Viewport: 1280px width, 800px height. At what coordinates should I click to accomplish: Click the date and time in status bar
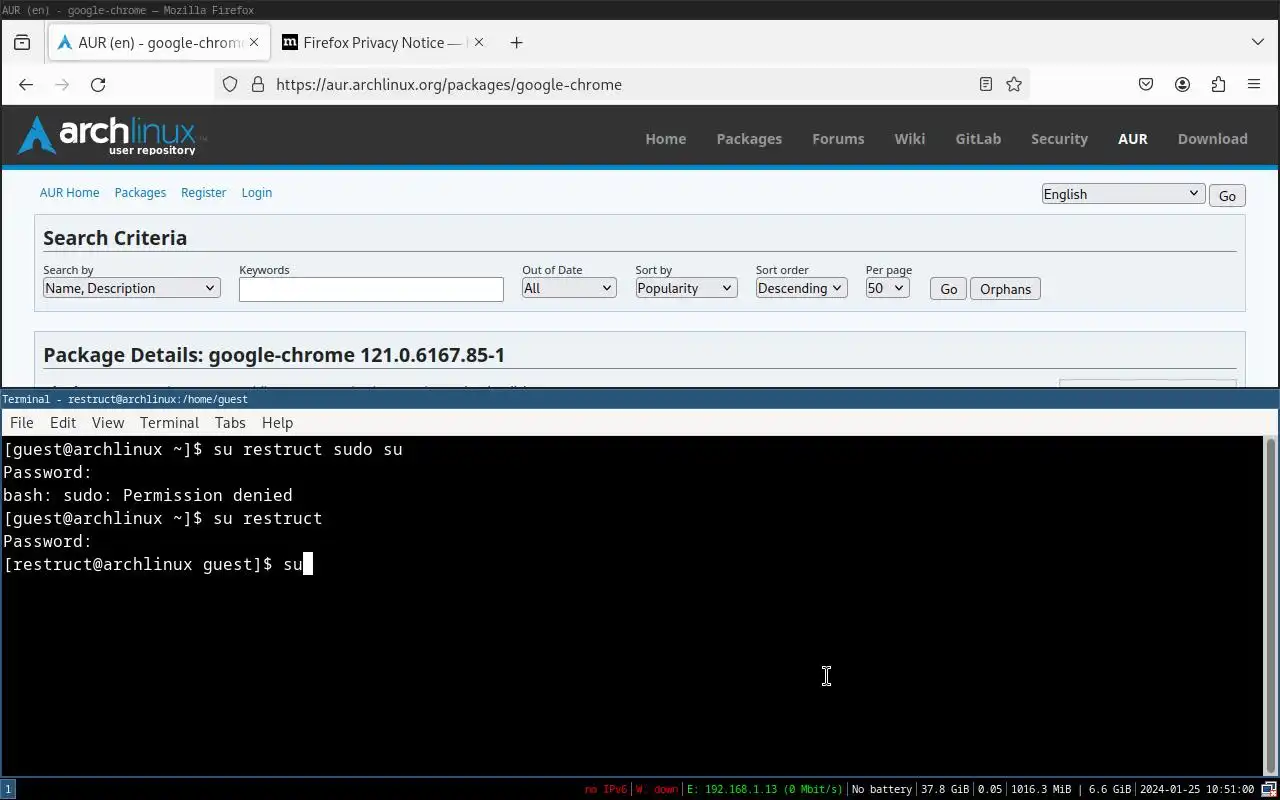pos(1196,789)
